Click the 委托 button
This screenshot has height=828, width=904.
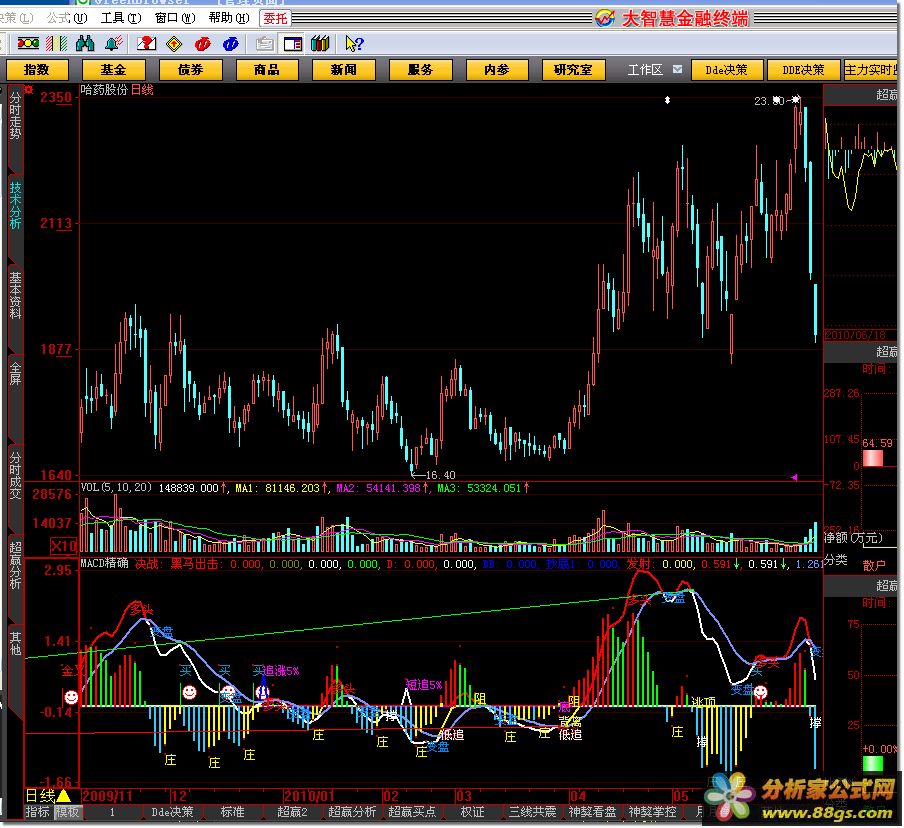(x=275, y=18)
